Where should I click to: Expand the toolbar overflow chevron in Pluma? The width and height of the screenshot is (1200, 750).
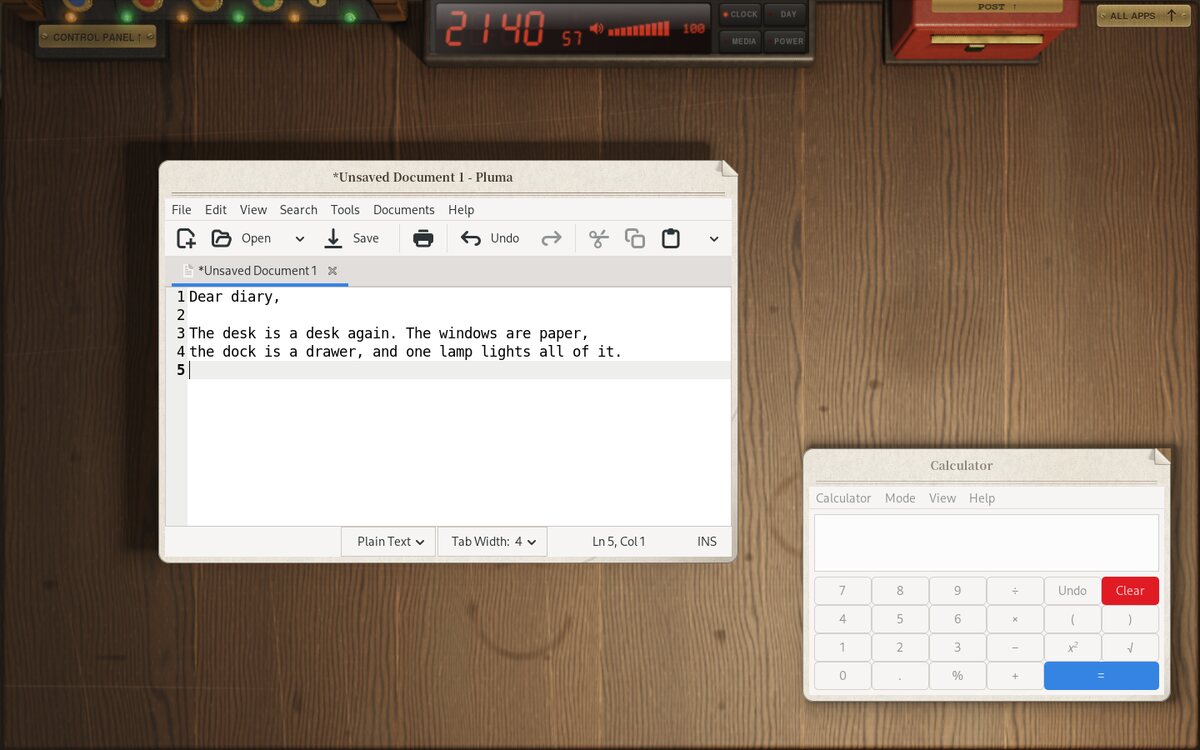(714, 238)
